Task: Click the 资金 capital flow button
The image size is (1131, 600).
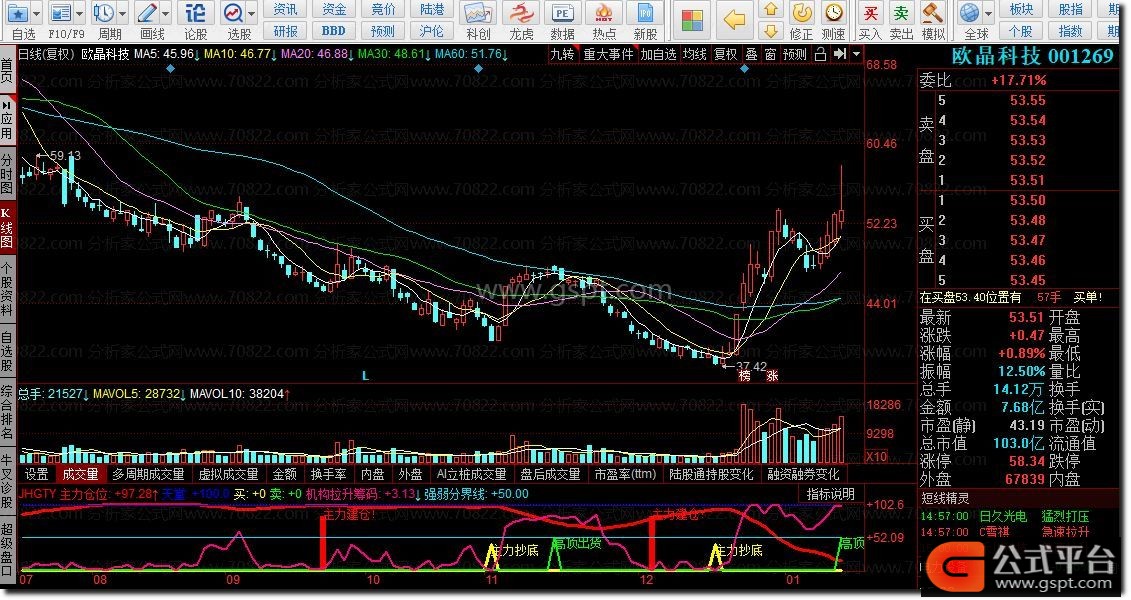Action: [x=334, y=9]
